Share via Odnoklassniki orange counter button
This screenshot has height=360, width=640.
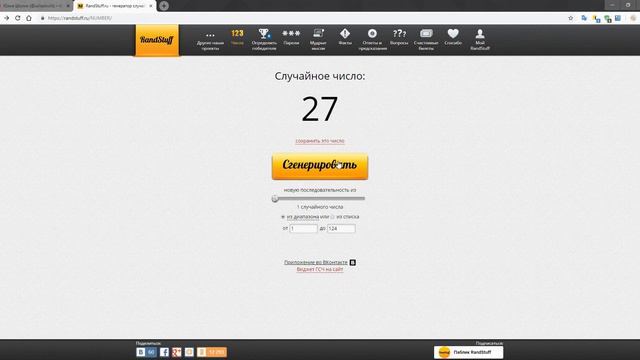(212, 352)
